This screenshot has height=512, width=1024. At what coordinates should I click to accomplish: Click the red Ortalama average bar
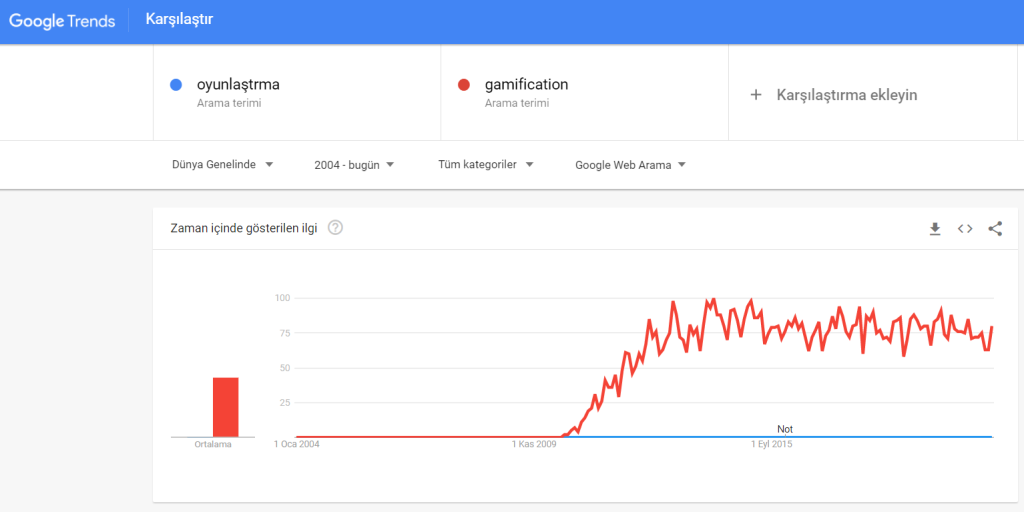[225, 408]
